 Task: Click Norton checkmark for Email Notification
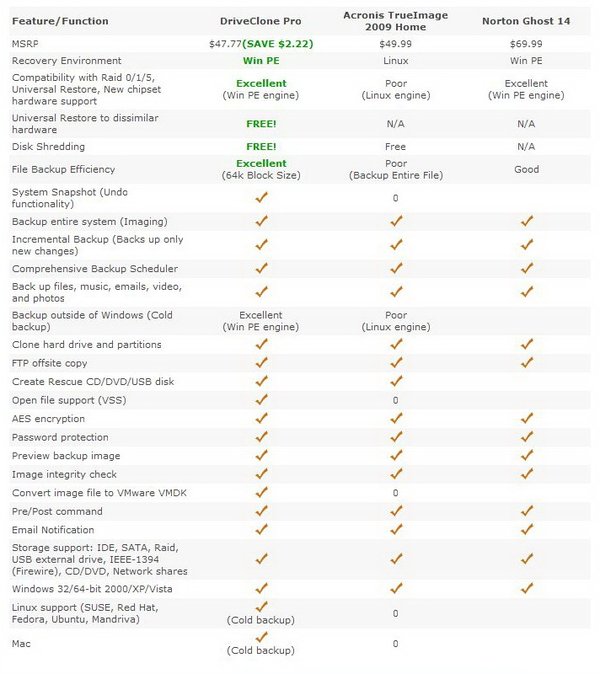[x=527, y=529]
